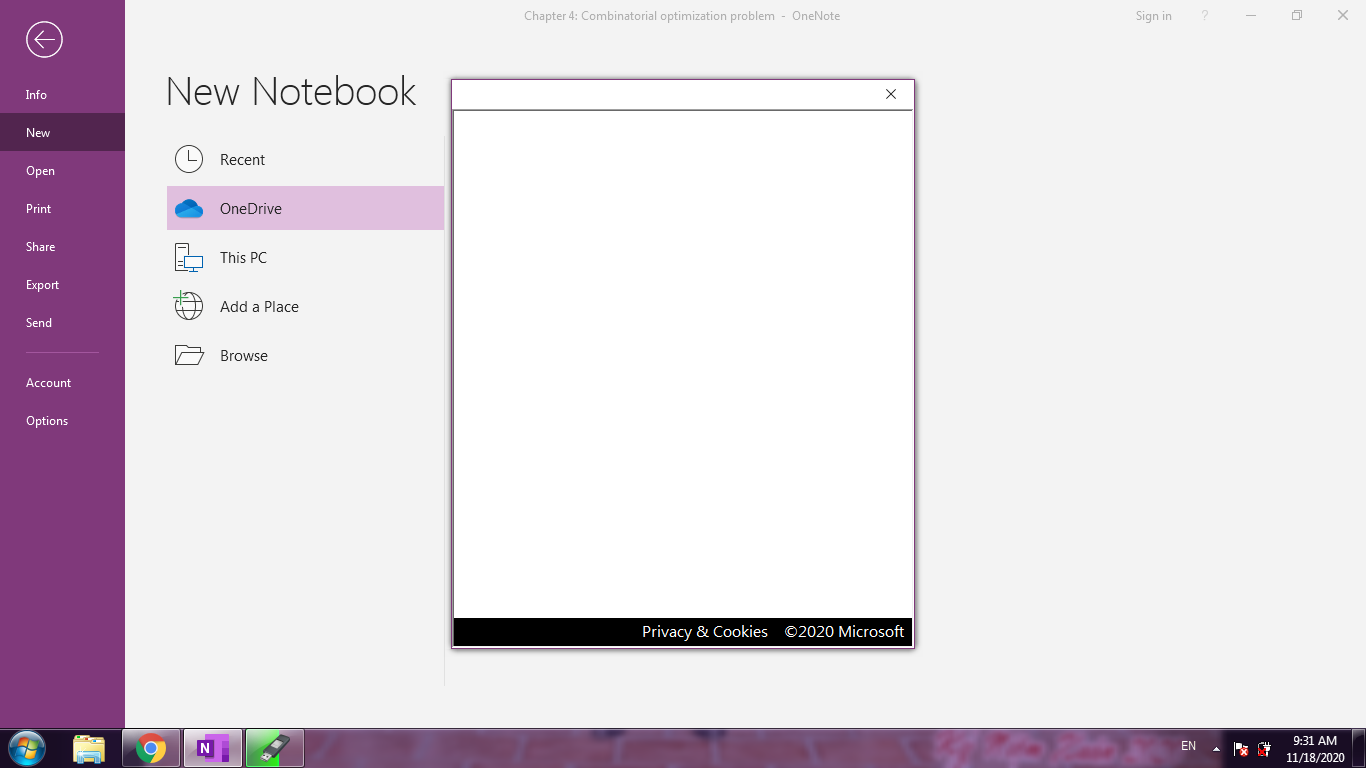Select Send in the backstage menu
This screenshot has height=768, width=1366.
[62, 323]
